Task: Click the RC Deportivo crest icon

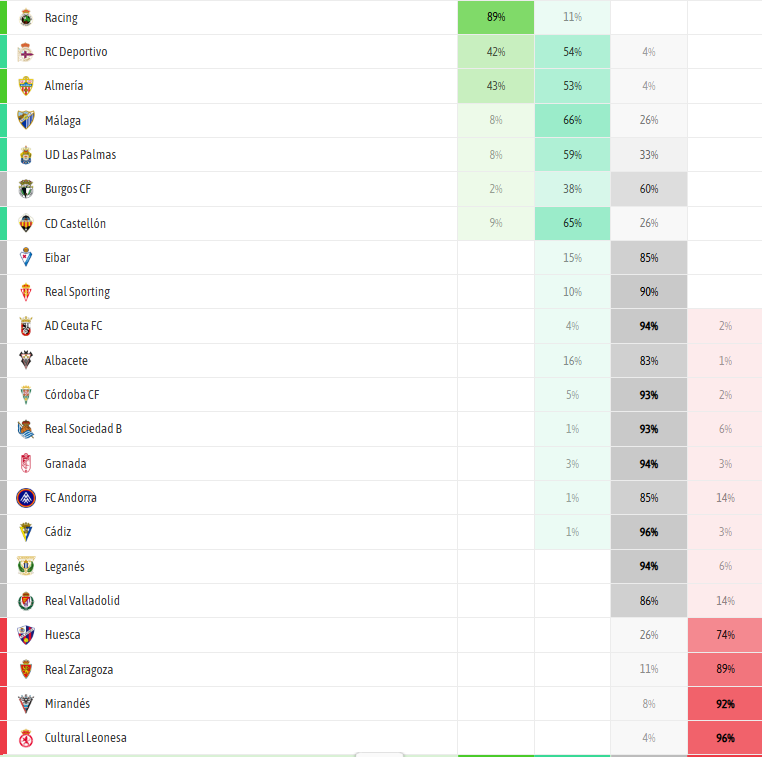Action: pos(26,52)
